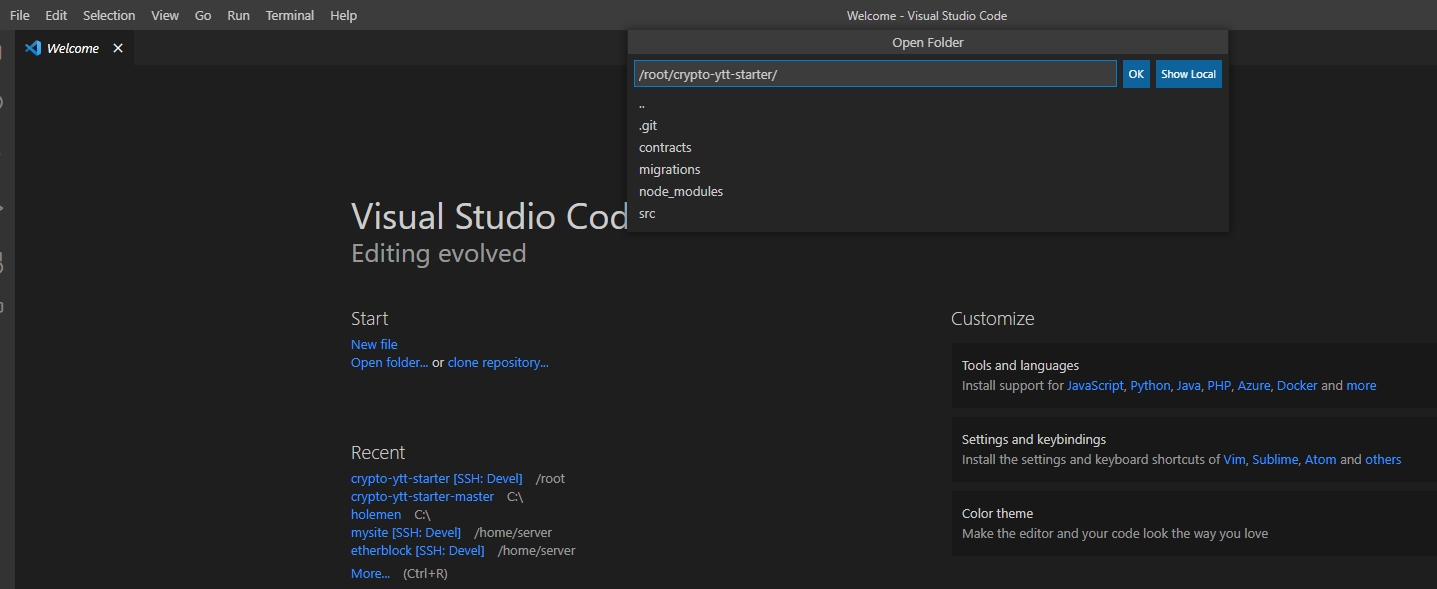The image size is (1437, 589).
Task: Install PHP language support link
Action: (x=1219, y=385)
